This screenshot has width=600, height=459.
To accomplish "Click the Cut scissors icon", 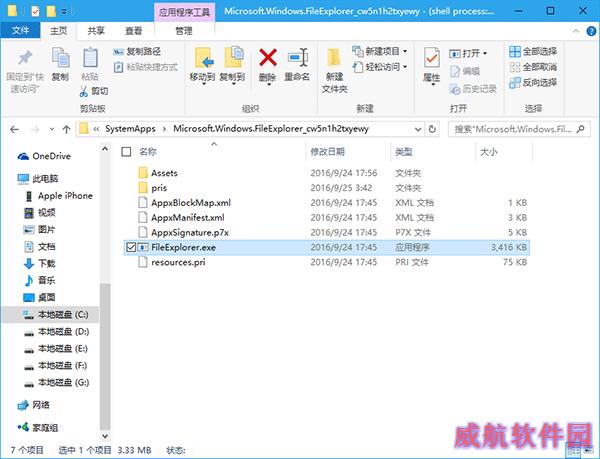I will tap(84, 91).
